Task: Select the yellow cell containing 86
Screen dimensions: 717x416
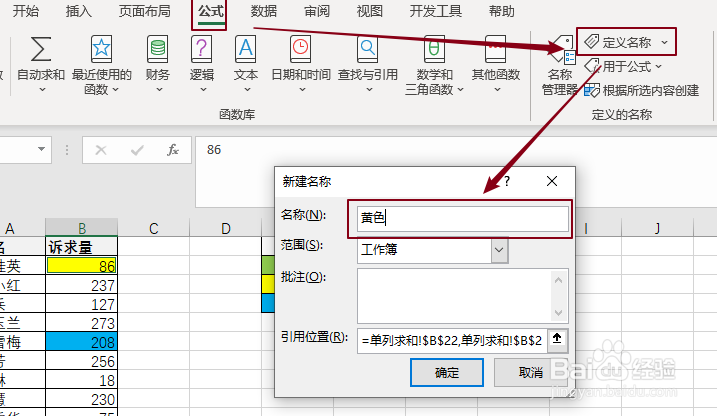Action: click(x=81, y=266)
